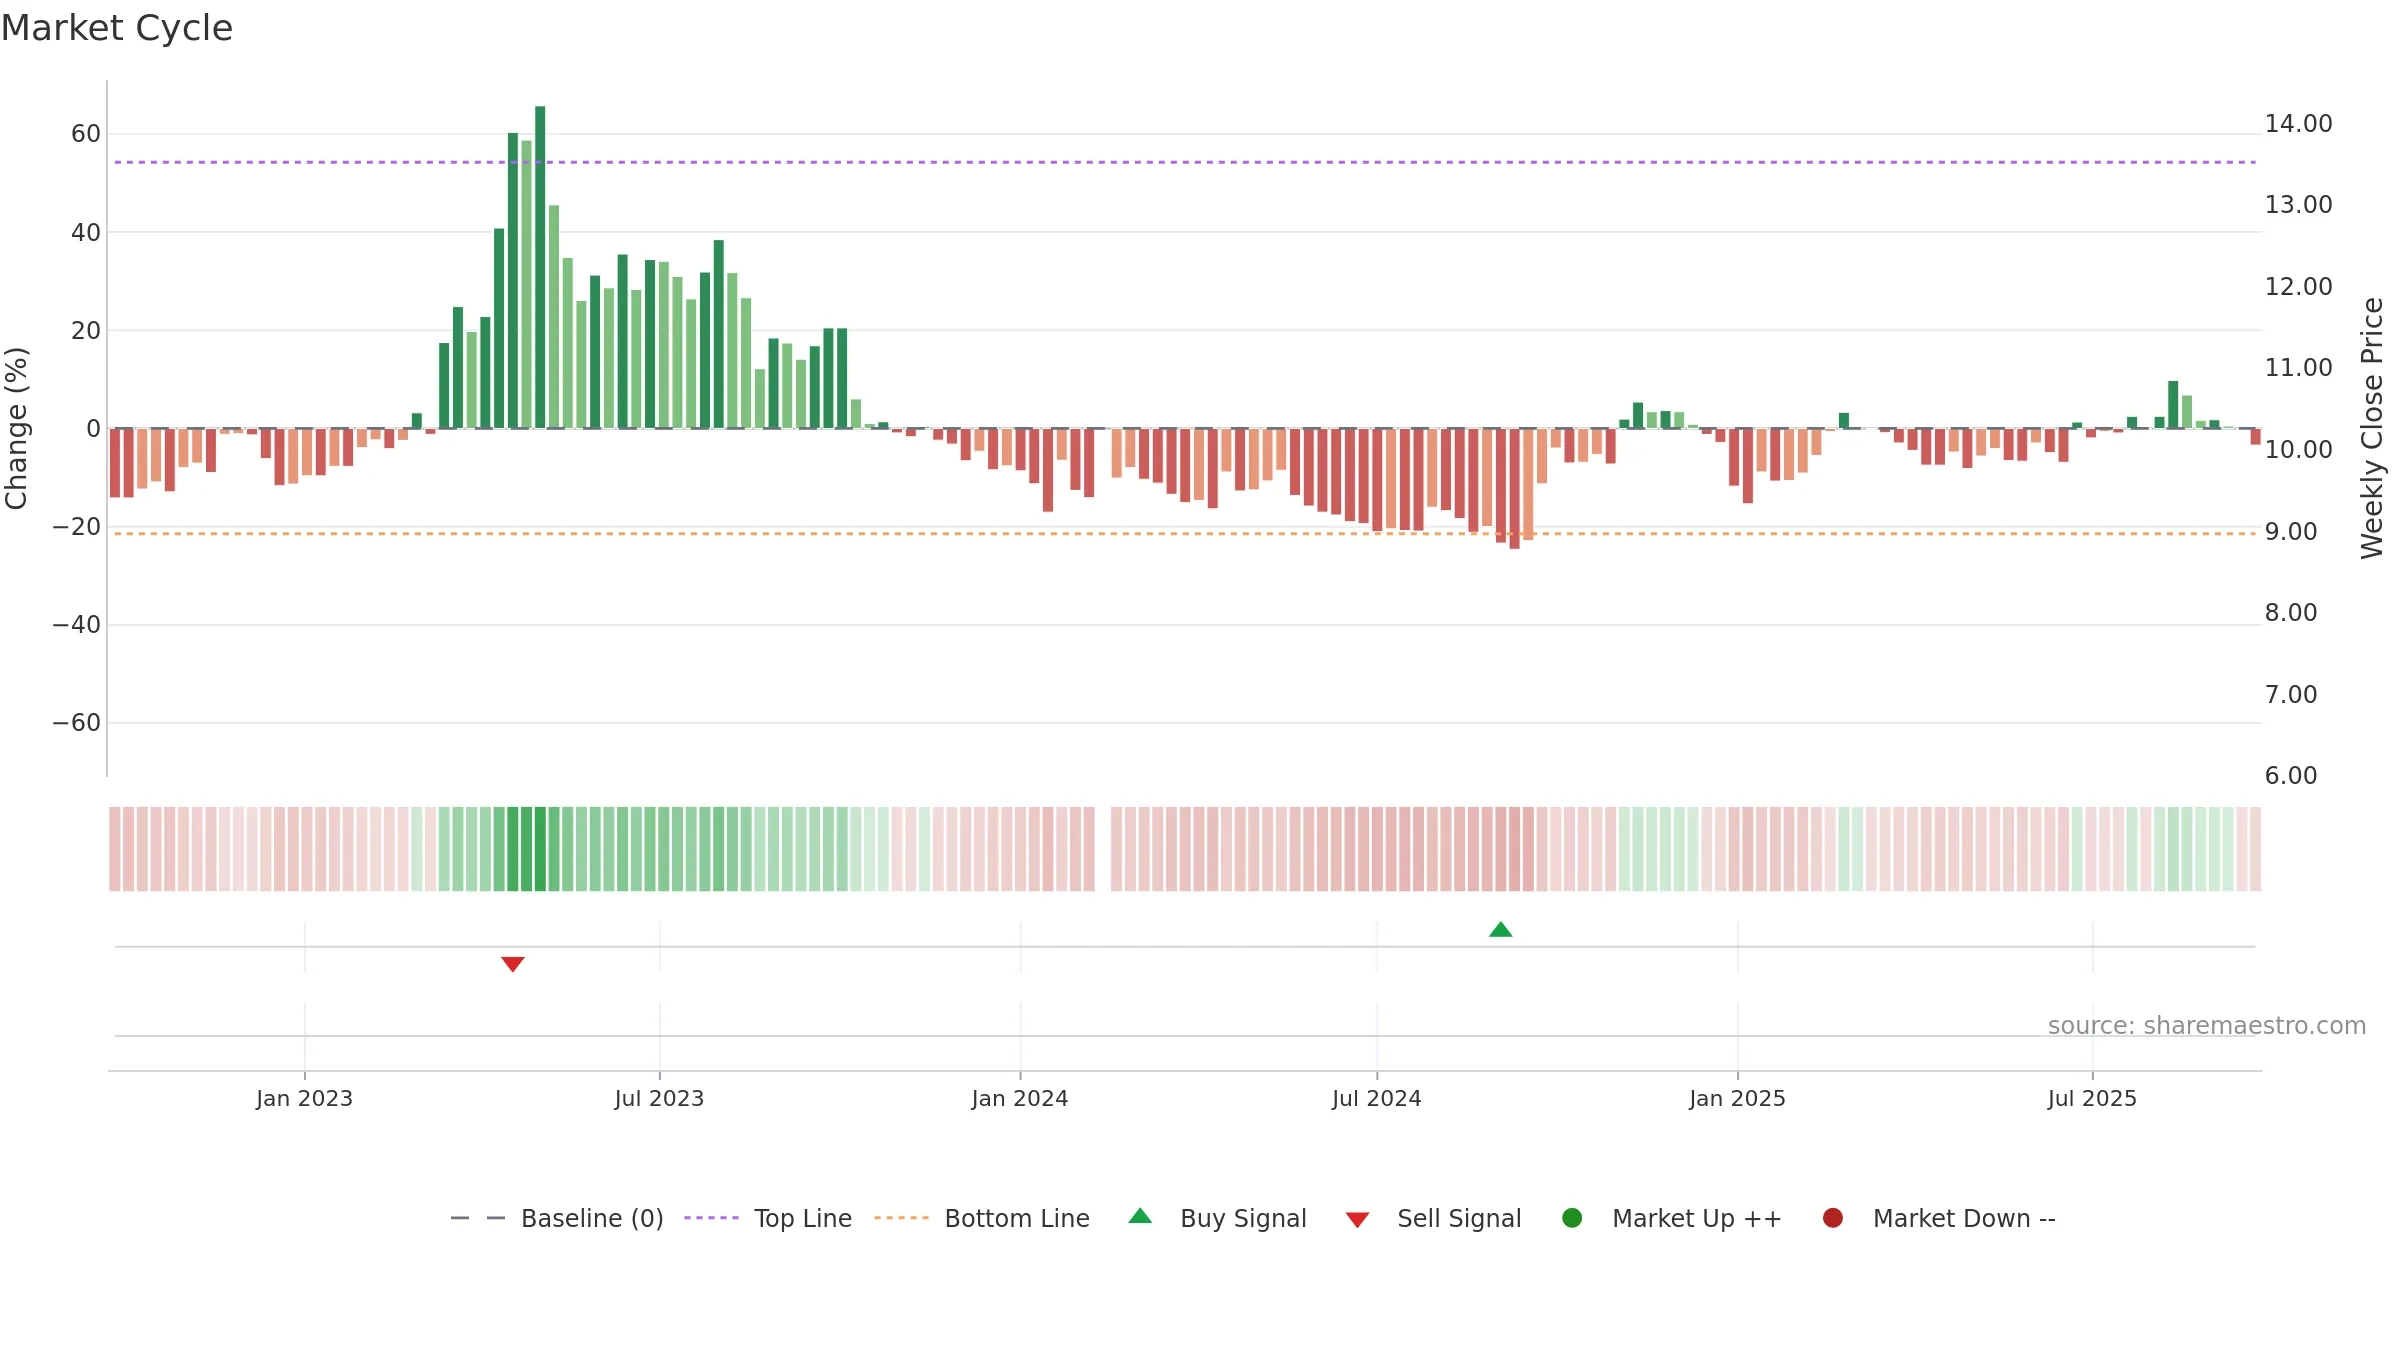Toggle the Baseline (0) legend entry
The image size is (2400, 1350).
557,1218
